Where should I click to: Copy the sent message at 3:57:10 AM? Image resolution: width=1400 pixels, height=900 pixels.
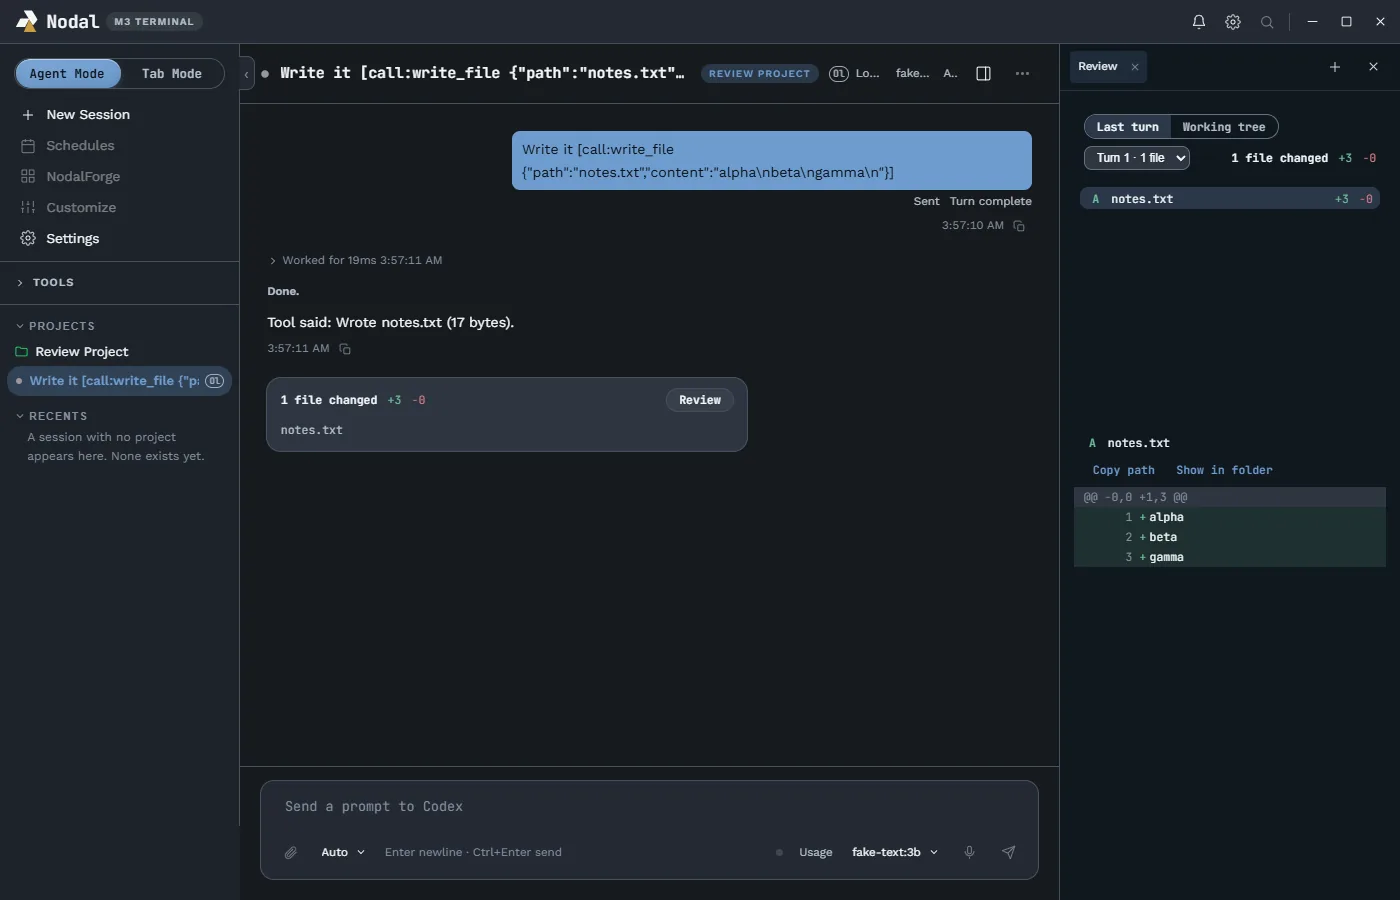[1019, 226]
